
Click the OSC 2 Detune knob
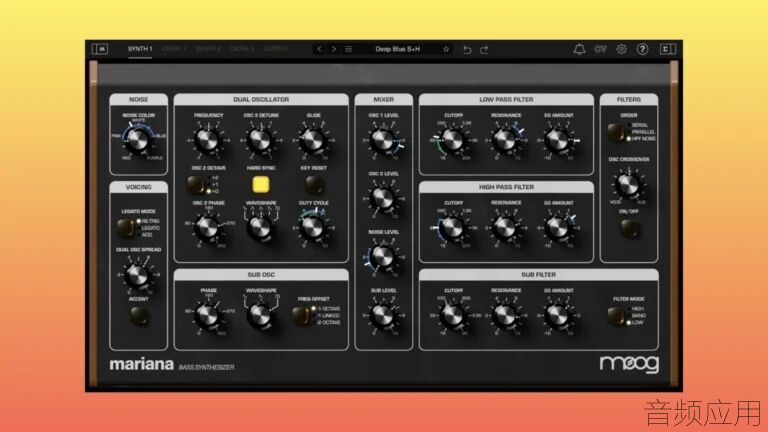pyautogui.click(x=261, y=141)
